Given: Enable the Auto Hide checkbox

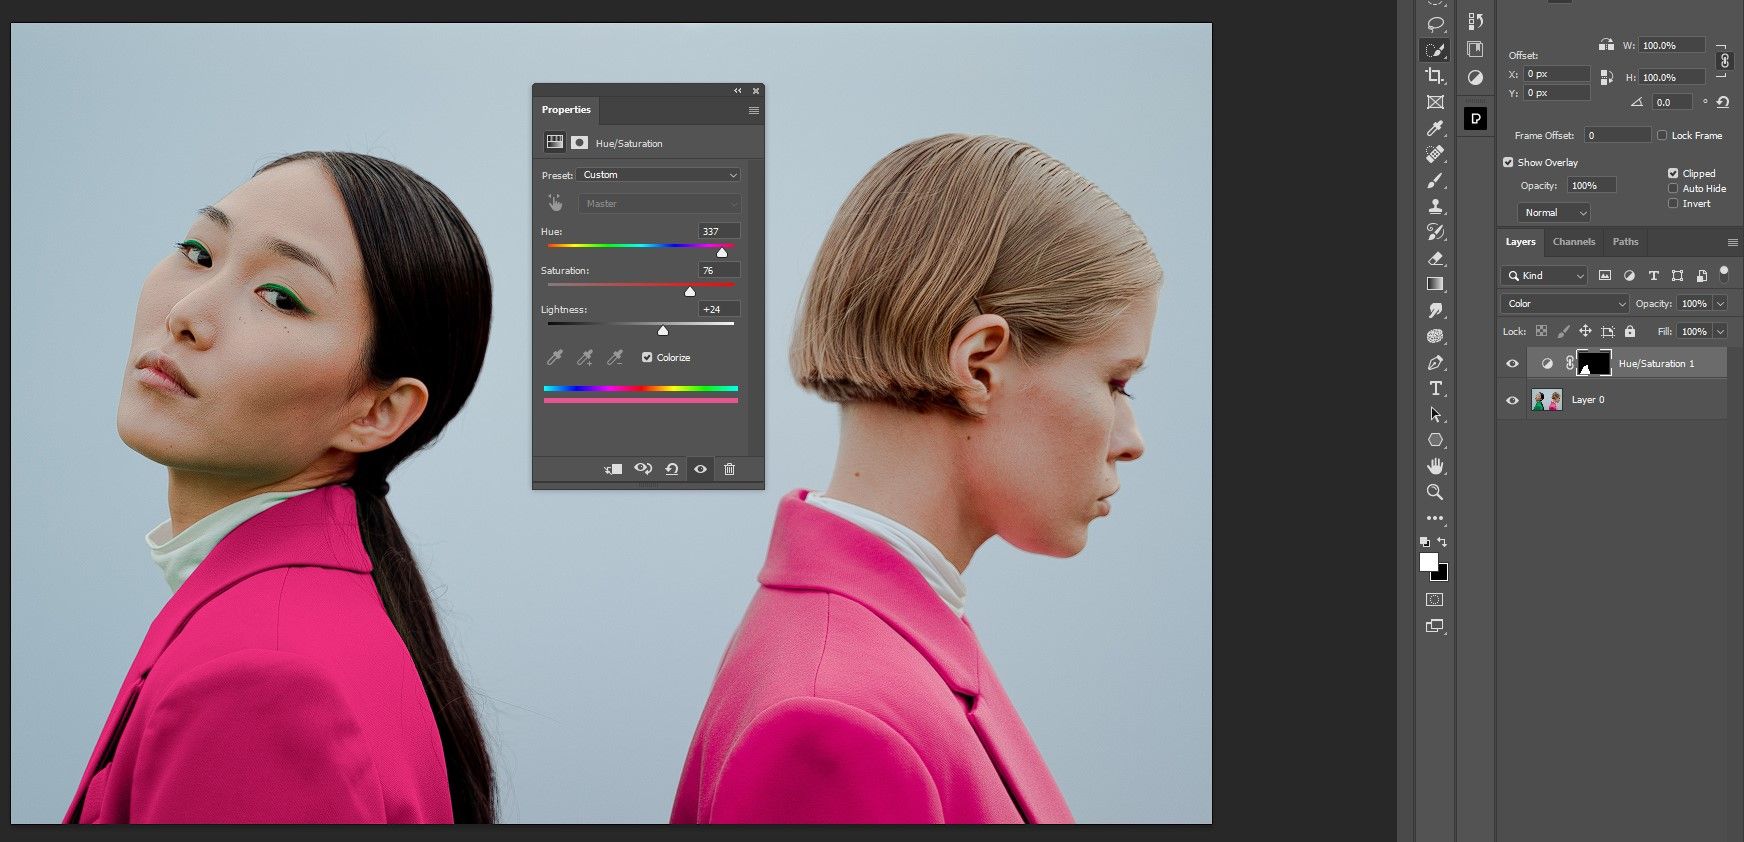Looking at the screenshot, I should pyautogui.click(x=1673, y=188).
